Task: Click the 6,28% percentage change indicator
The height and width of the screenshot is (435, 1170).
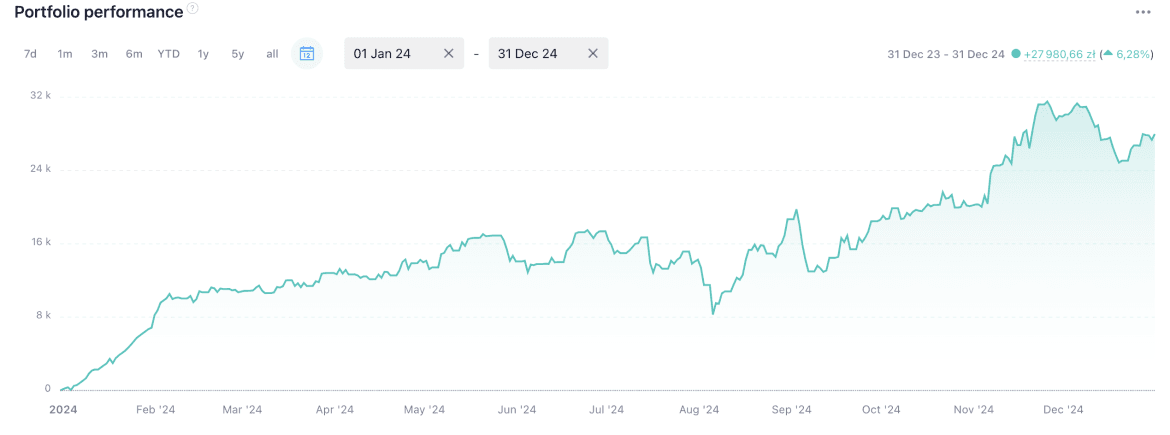Action: click(1132, 54)
